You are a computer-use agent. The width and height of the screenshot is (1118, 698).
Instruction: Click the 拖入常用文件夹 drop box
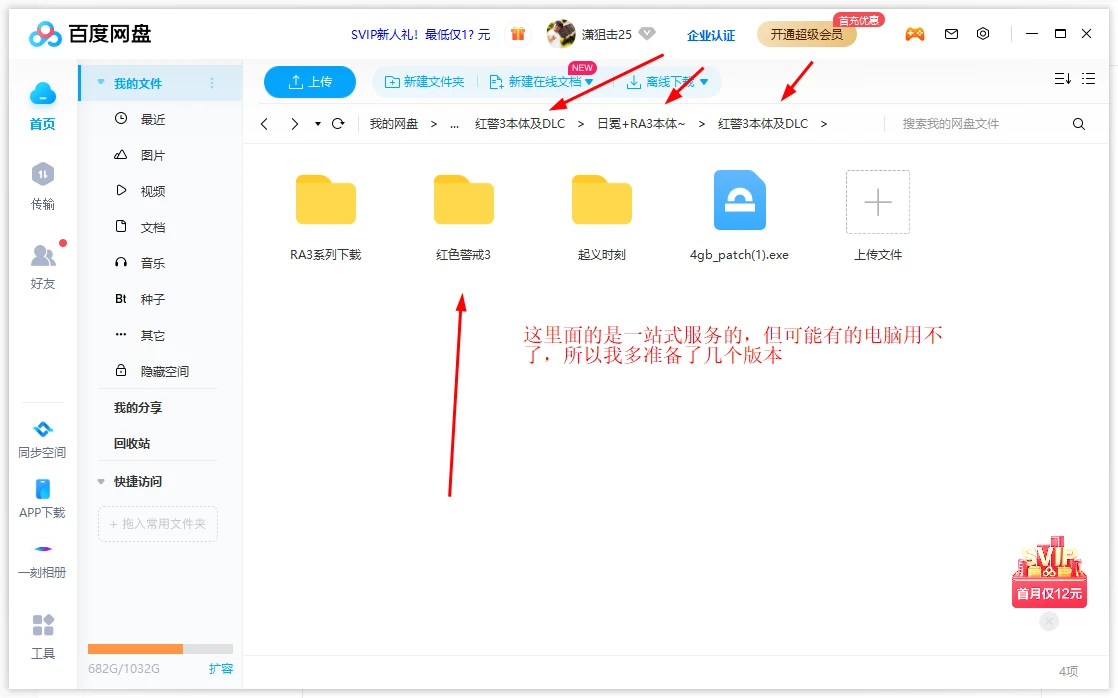tap(158, 524)
